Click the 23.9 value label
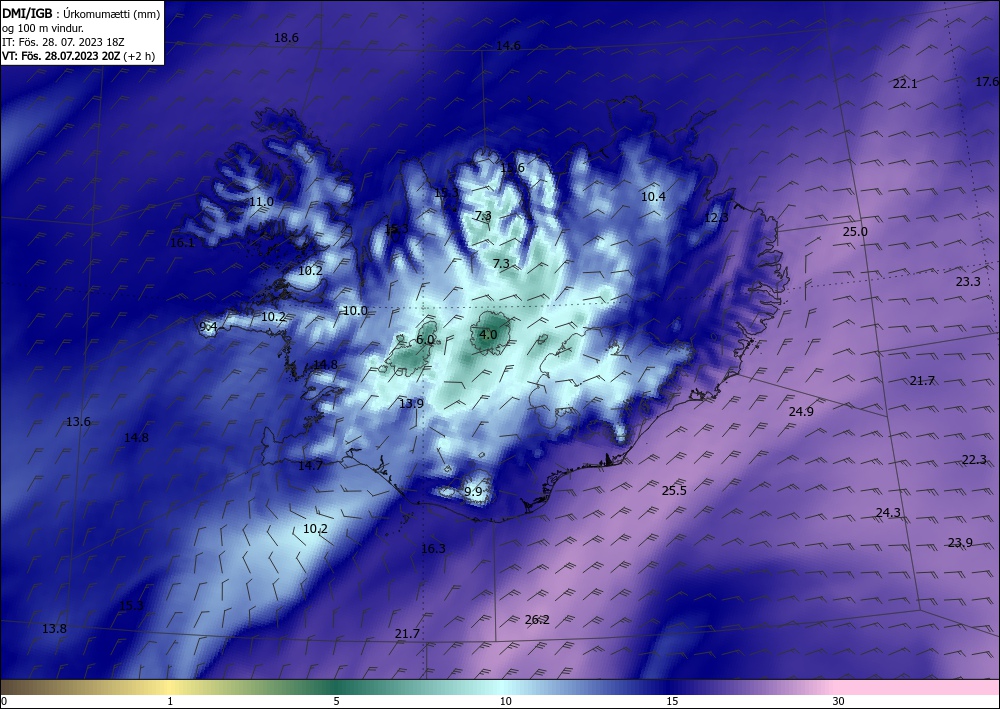 pos(960,543)
